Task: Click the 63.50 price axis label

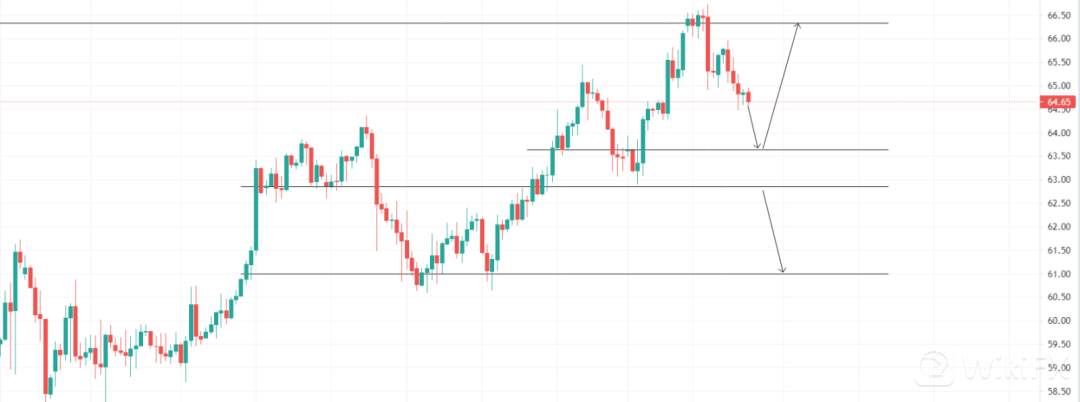Action: tap(1060, 156)
